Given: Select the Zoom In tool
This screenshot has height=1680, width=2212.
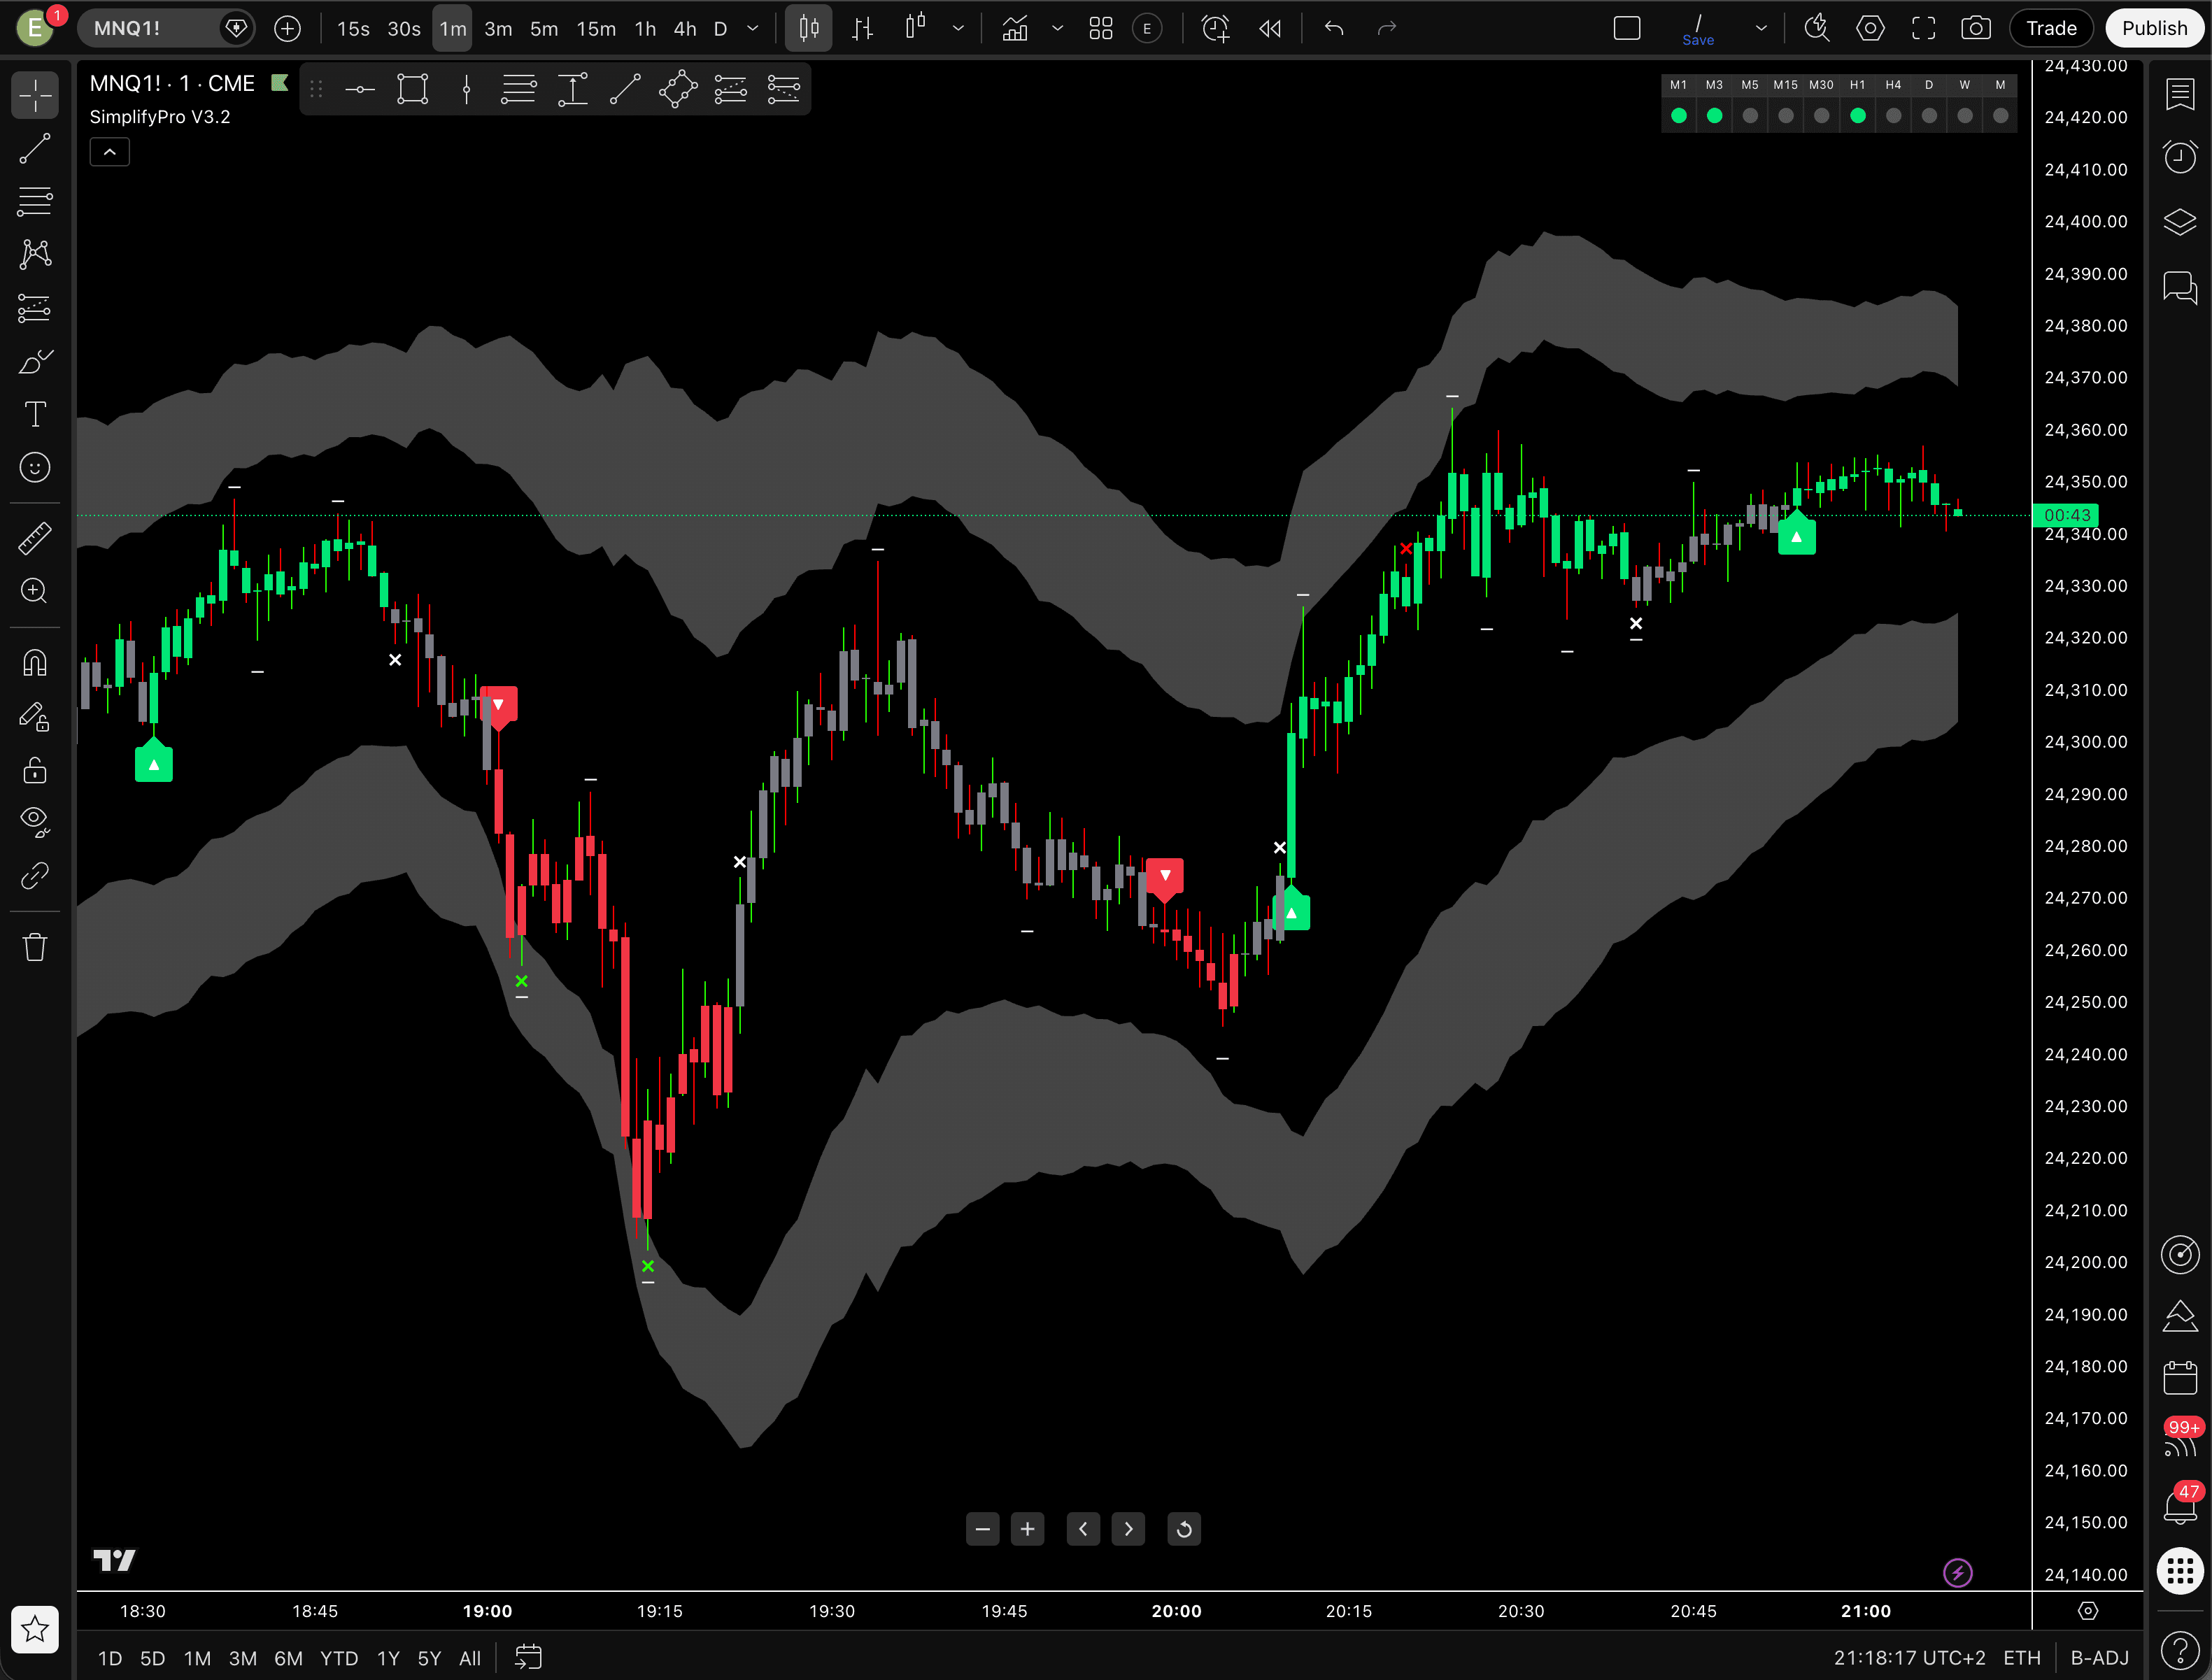Looking at the screenshot, I should pyautogui.click(x=35, y=591).
